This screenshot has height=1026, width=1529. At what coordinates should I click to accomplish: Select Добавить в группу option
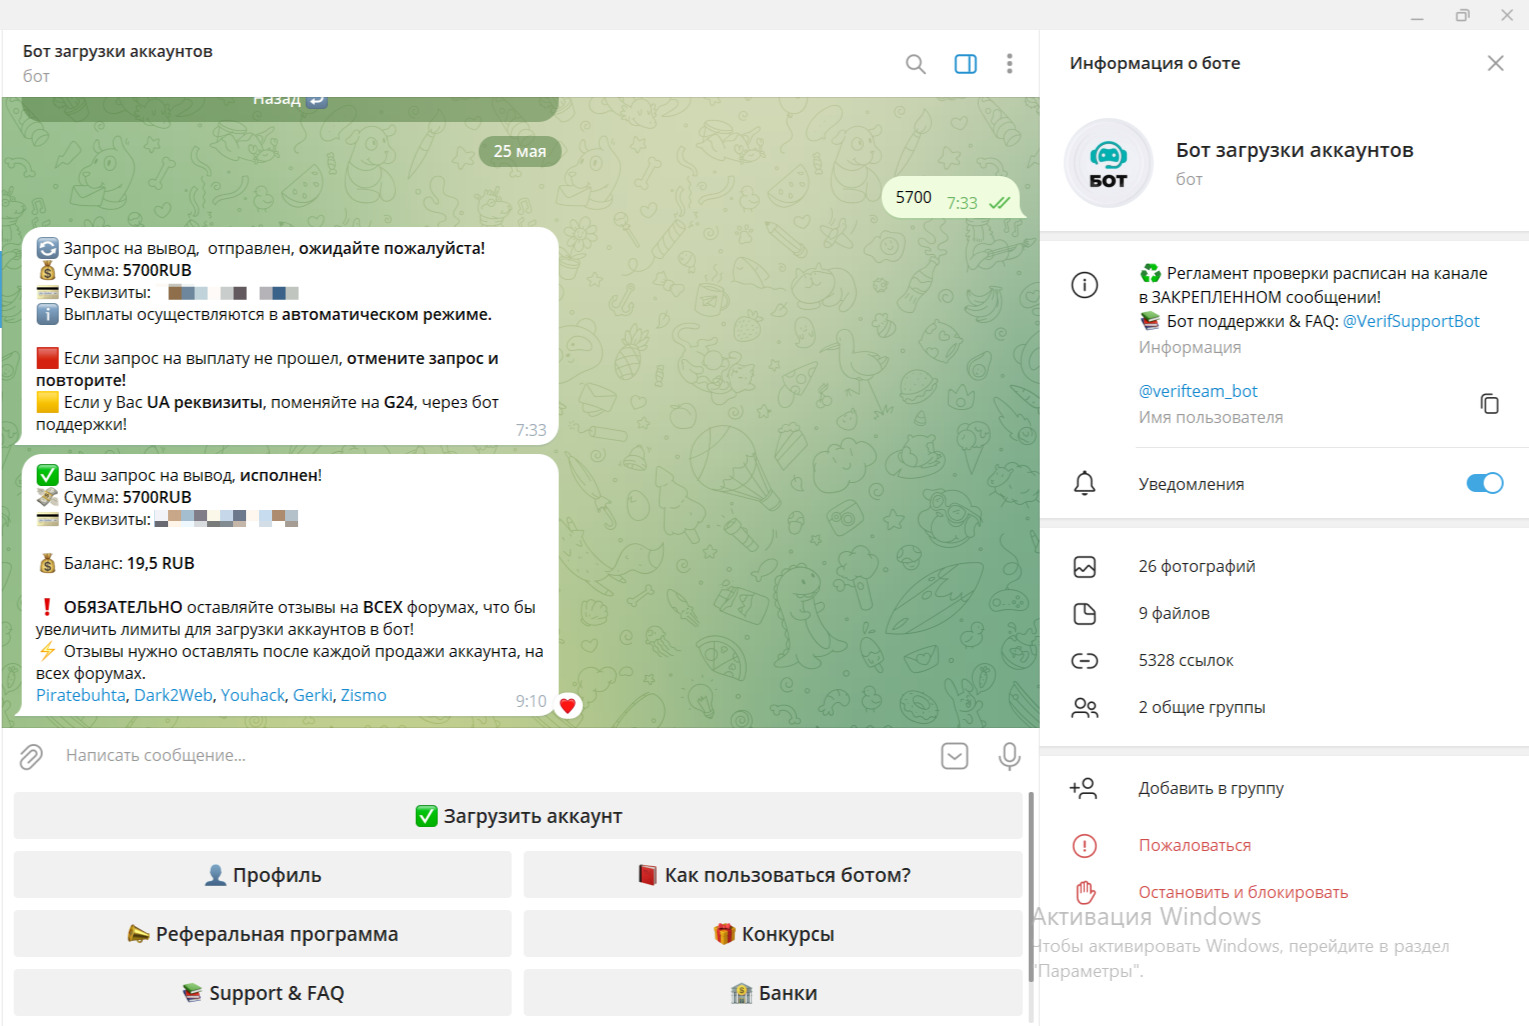pos(1210,788)
